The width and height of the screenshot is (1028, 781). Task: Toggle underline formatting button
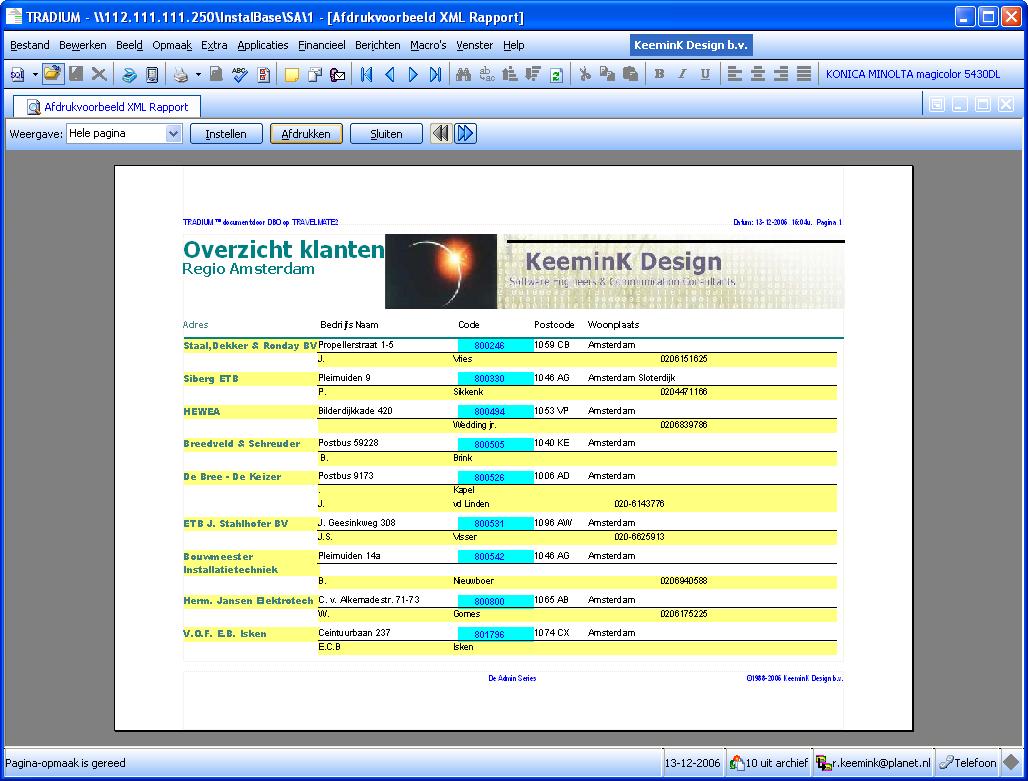pos(705,74)
